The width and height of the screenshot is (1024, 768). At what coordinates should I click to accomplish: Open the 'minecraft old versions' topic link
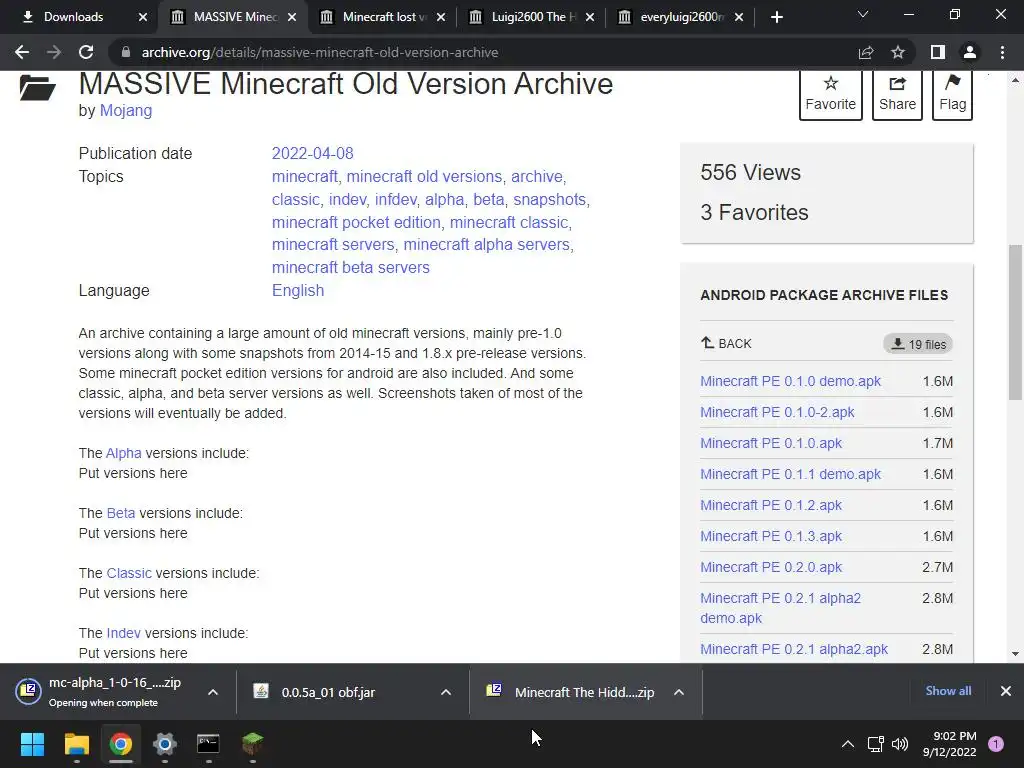click(x=424, y=176)
